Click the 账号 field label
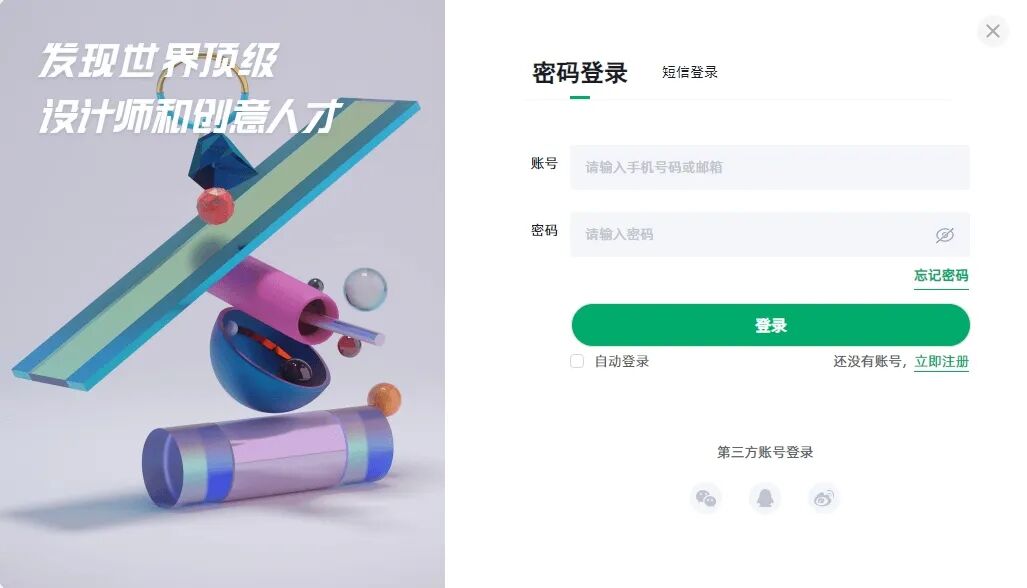1027x588 pixels. coord(544,163)
